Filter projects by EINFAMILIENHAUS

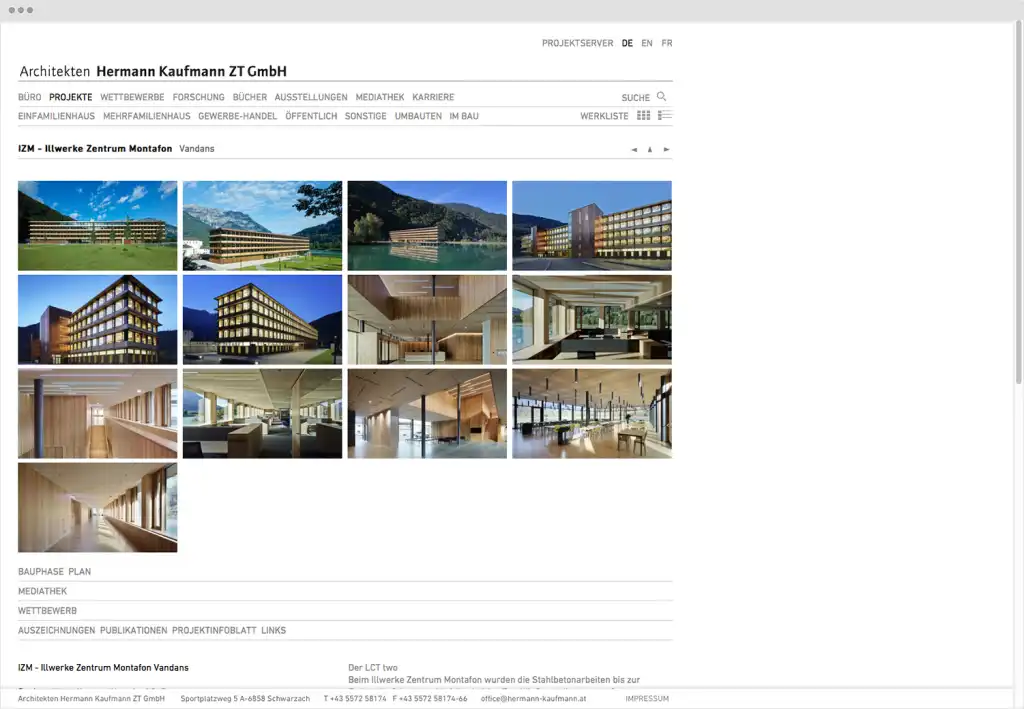coord(56,117)
